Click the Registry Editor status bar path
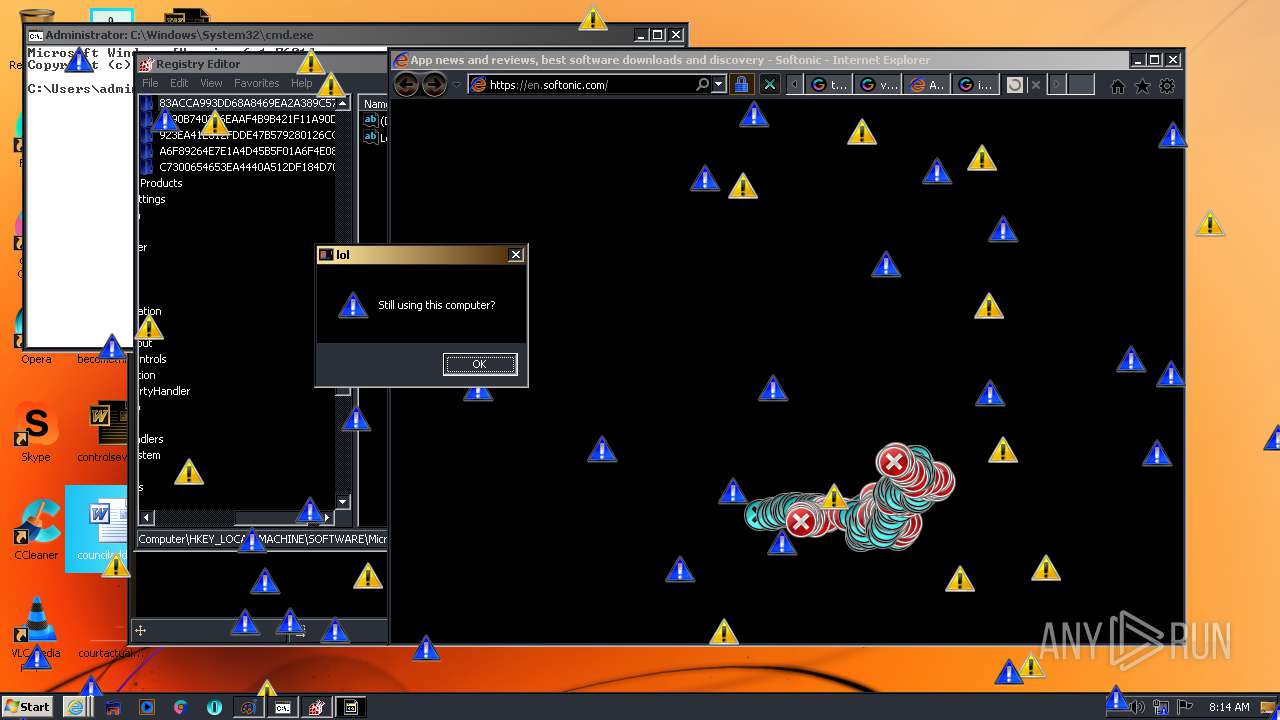The width and height of the screenshot is (1280, 720). tap(262, 539)
